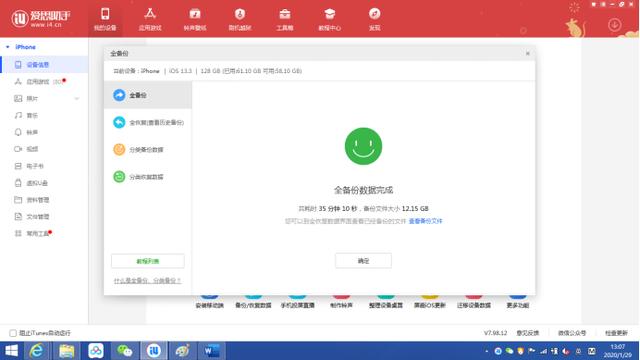Open the taskbar clock showing 13:07
Viewport: 640px width, 360px height.
pyautogui.click(x=618, y=351)
